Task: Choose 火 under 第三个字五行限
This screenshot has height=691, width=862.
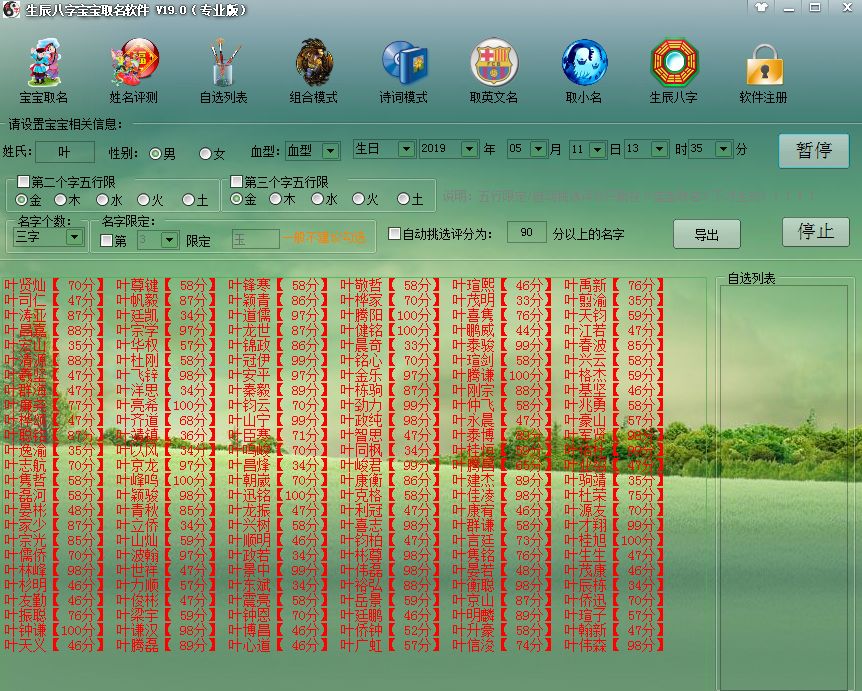Action: coord(358,199)
